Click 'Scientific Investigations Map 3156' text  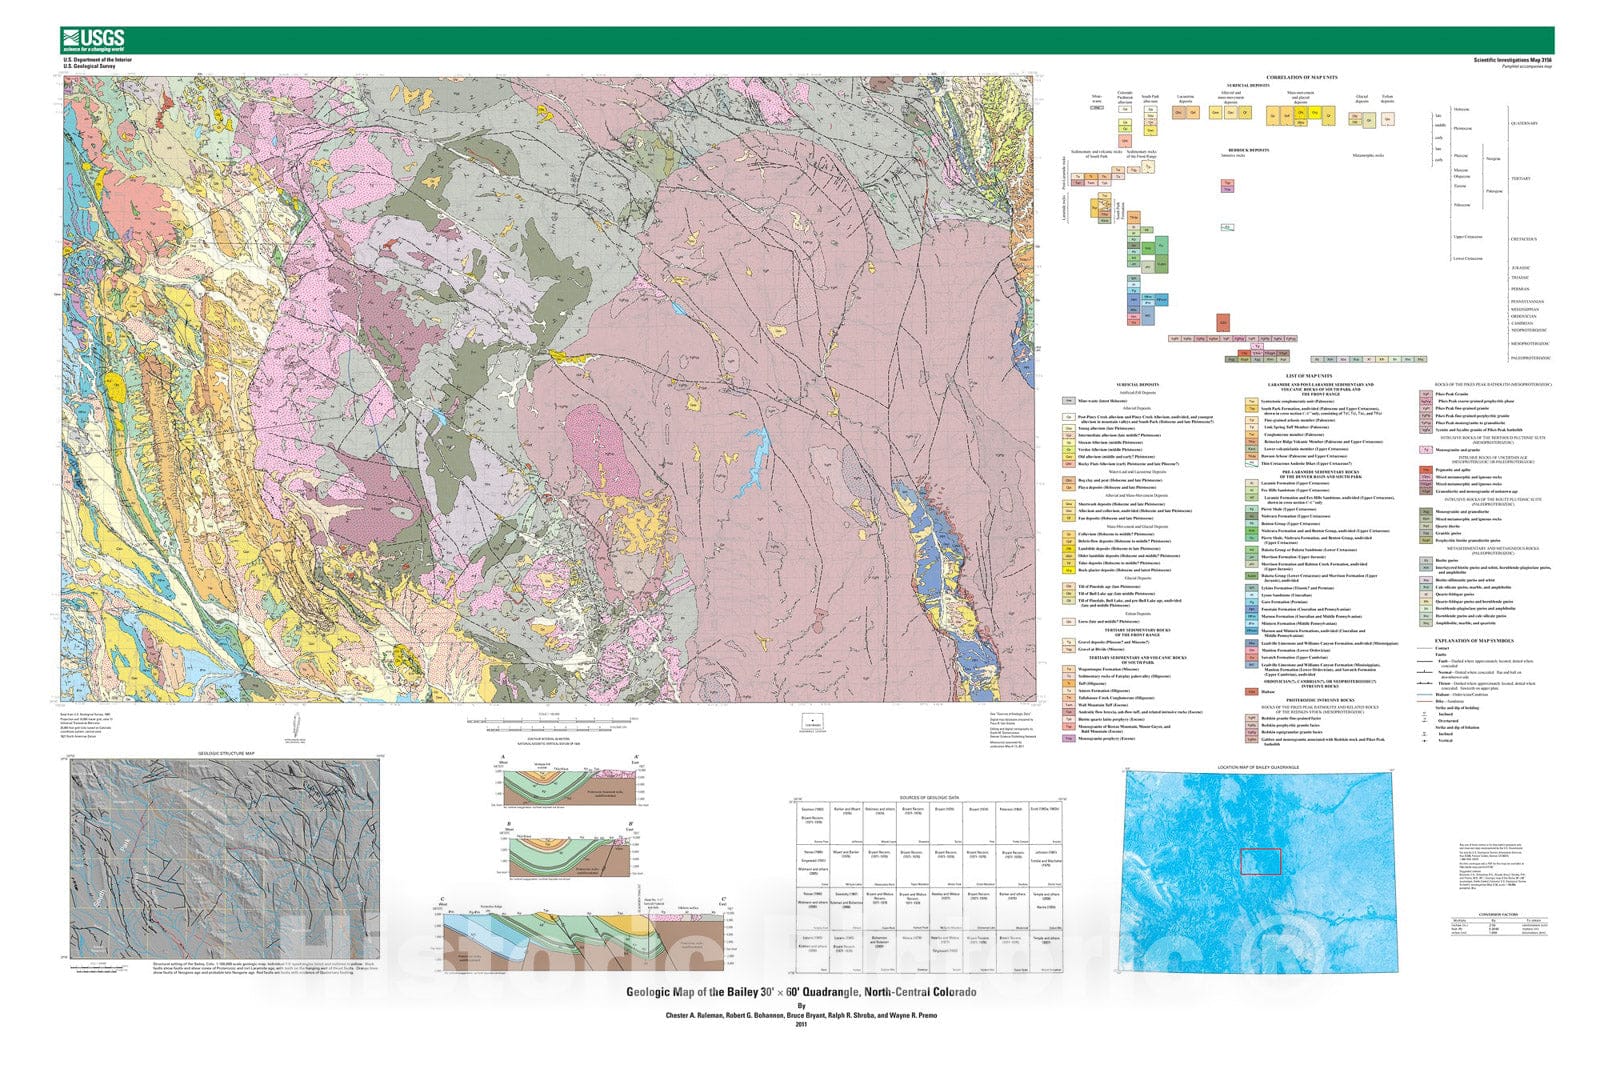(x=1513, y=60)
